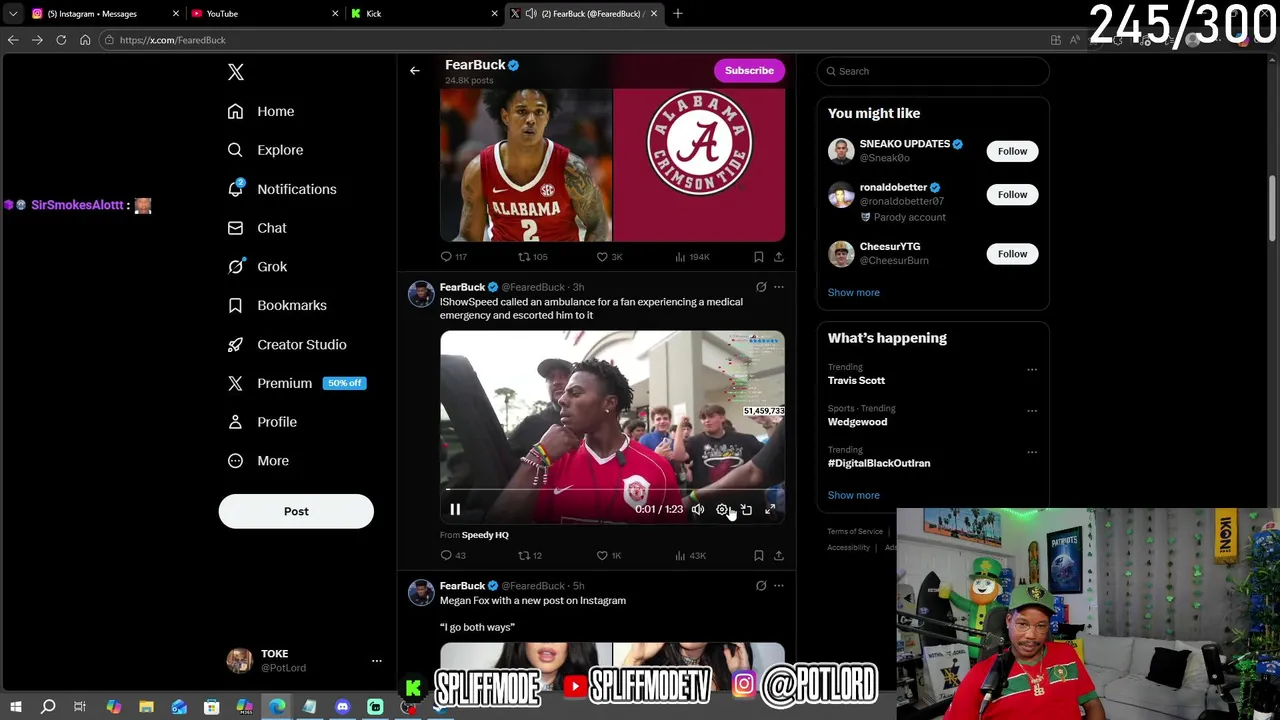Show more suggested accounts
Screen dimensions: 1280x720
click(x=853, y=292)
